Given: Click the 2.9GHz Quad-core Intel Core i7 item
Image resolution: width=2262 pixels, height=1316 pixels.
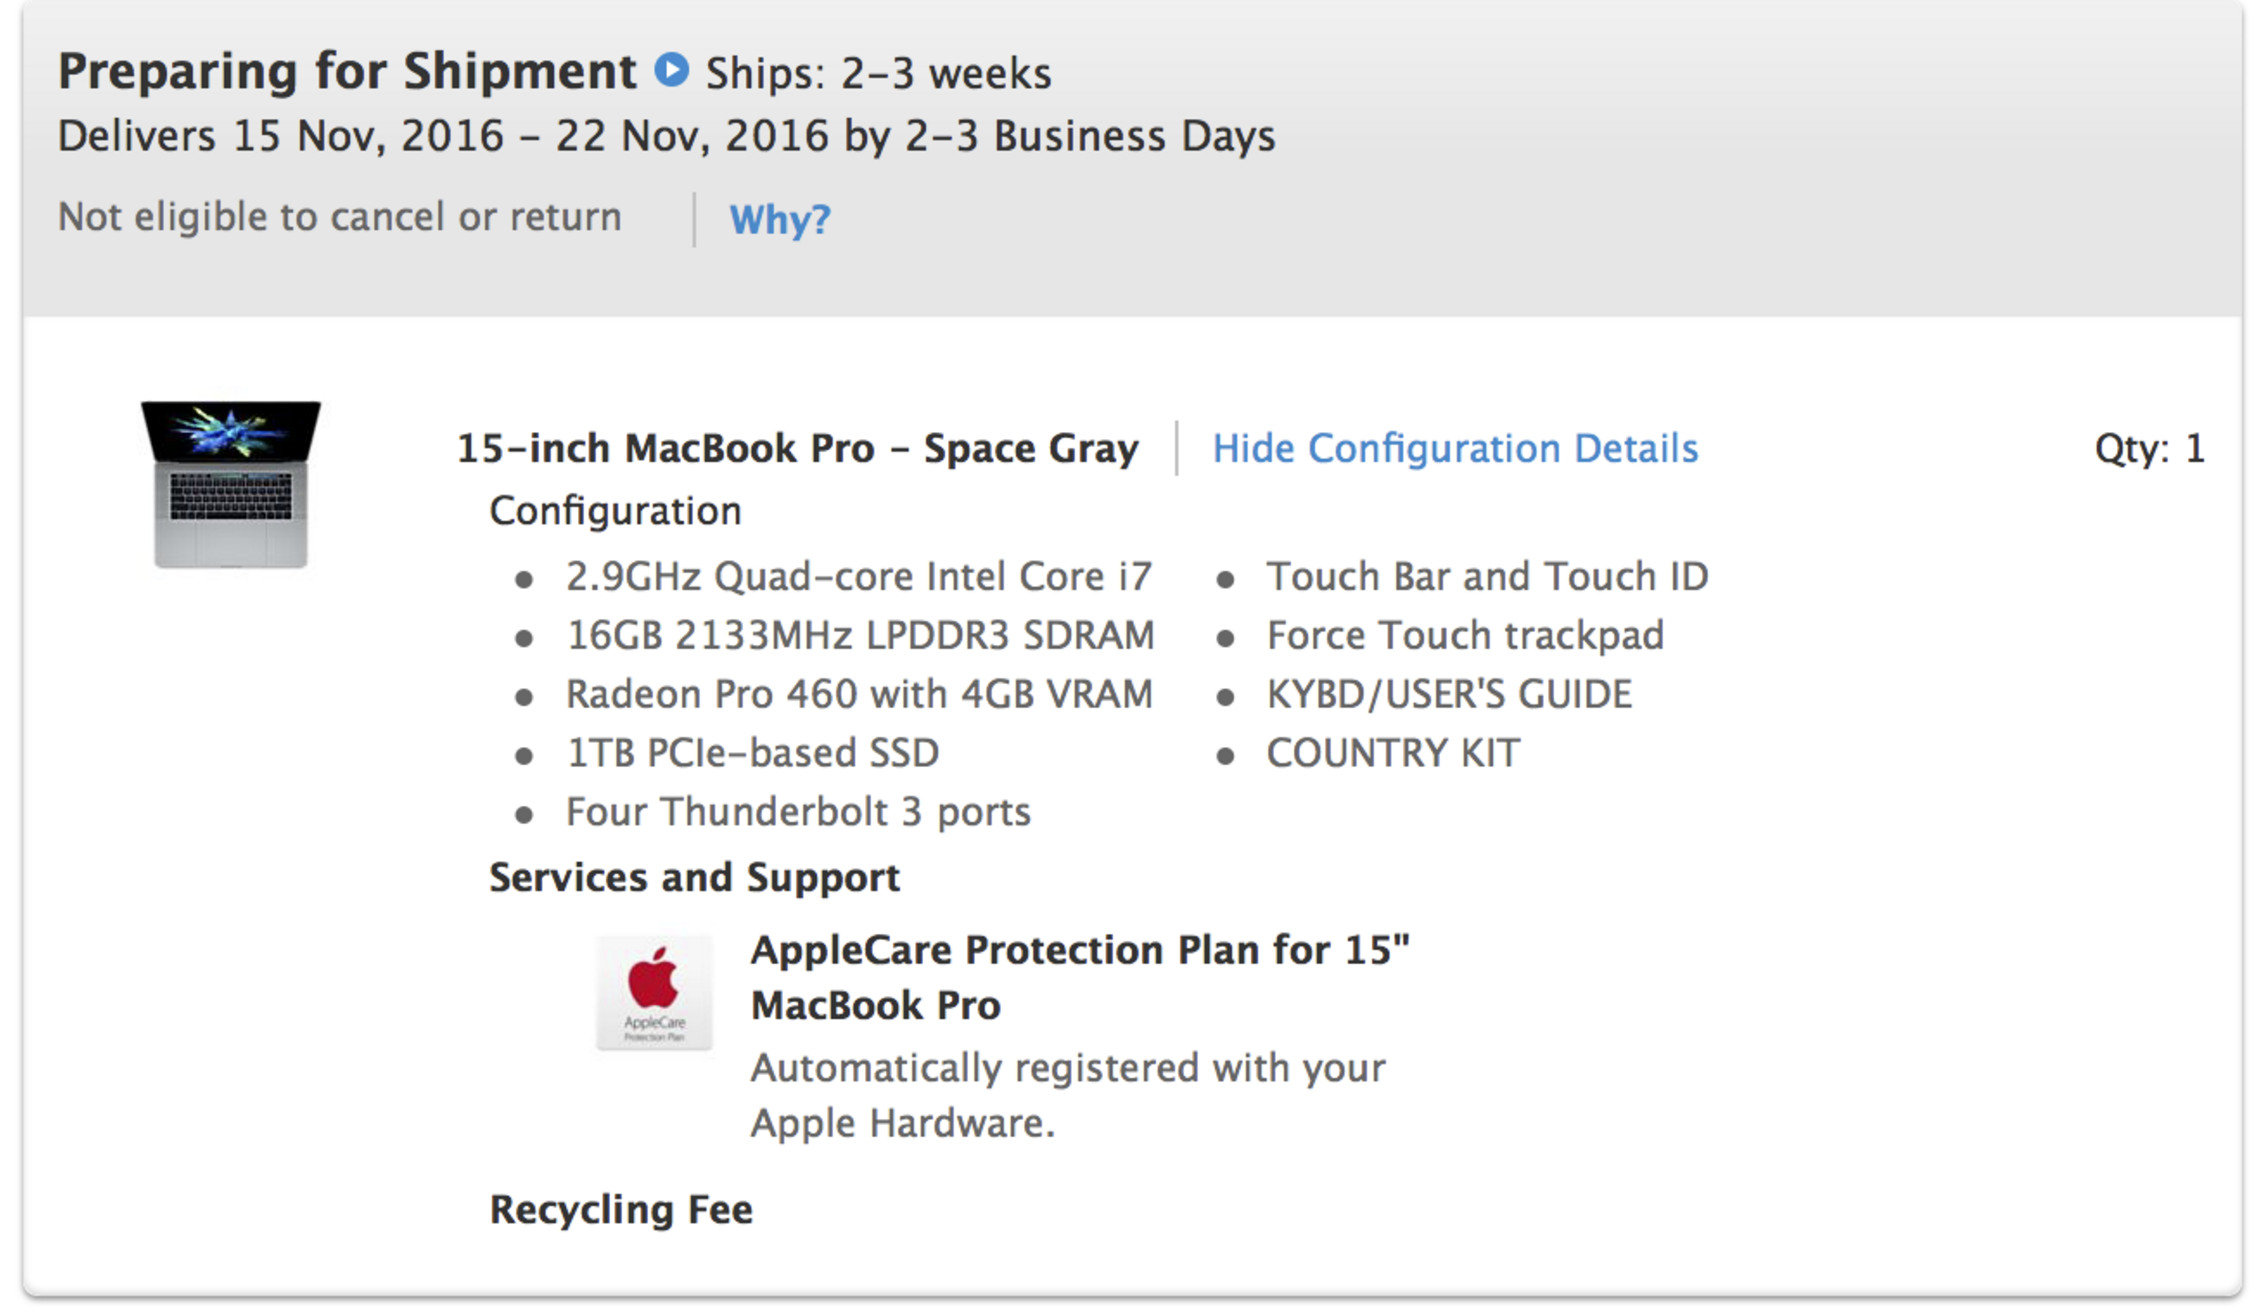Looking at the screenshot, I should point(858,577).
